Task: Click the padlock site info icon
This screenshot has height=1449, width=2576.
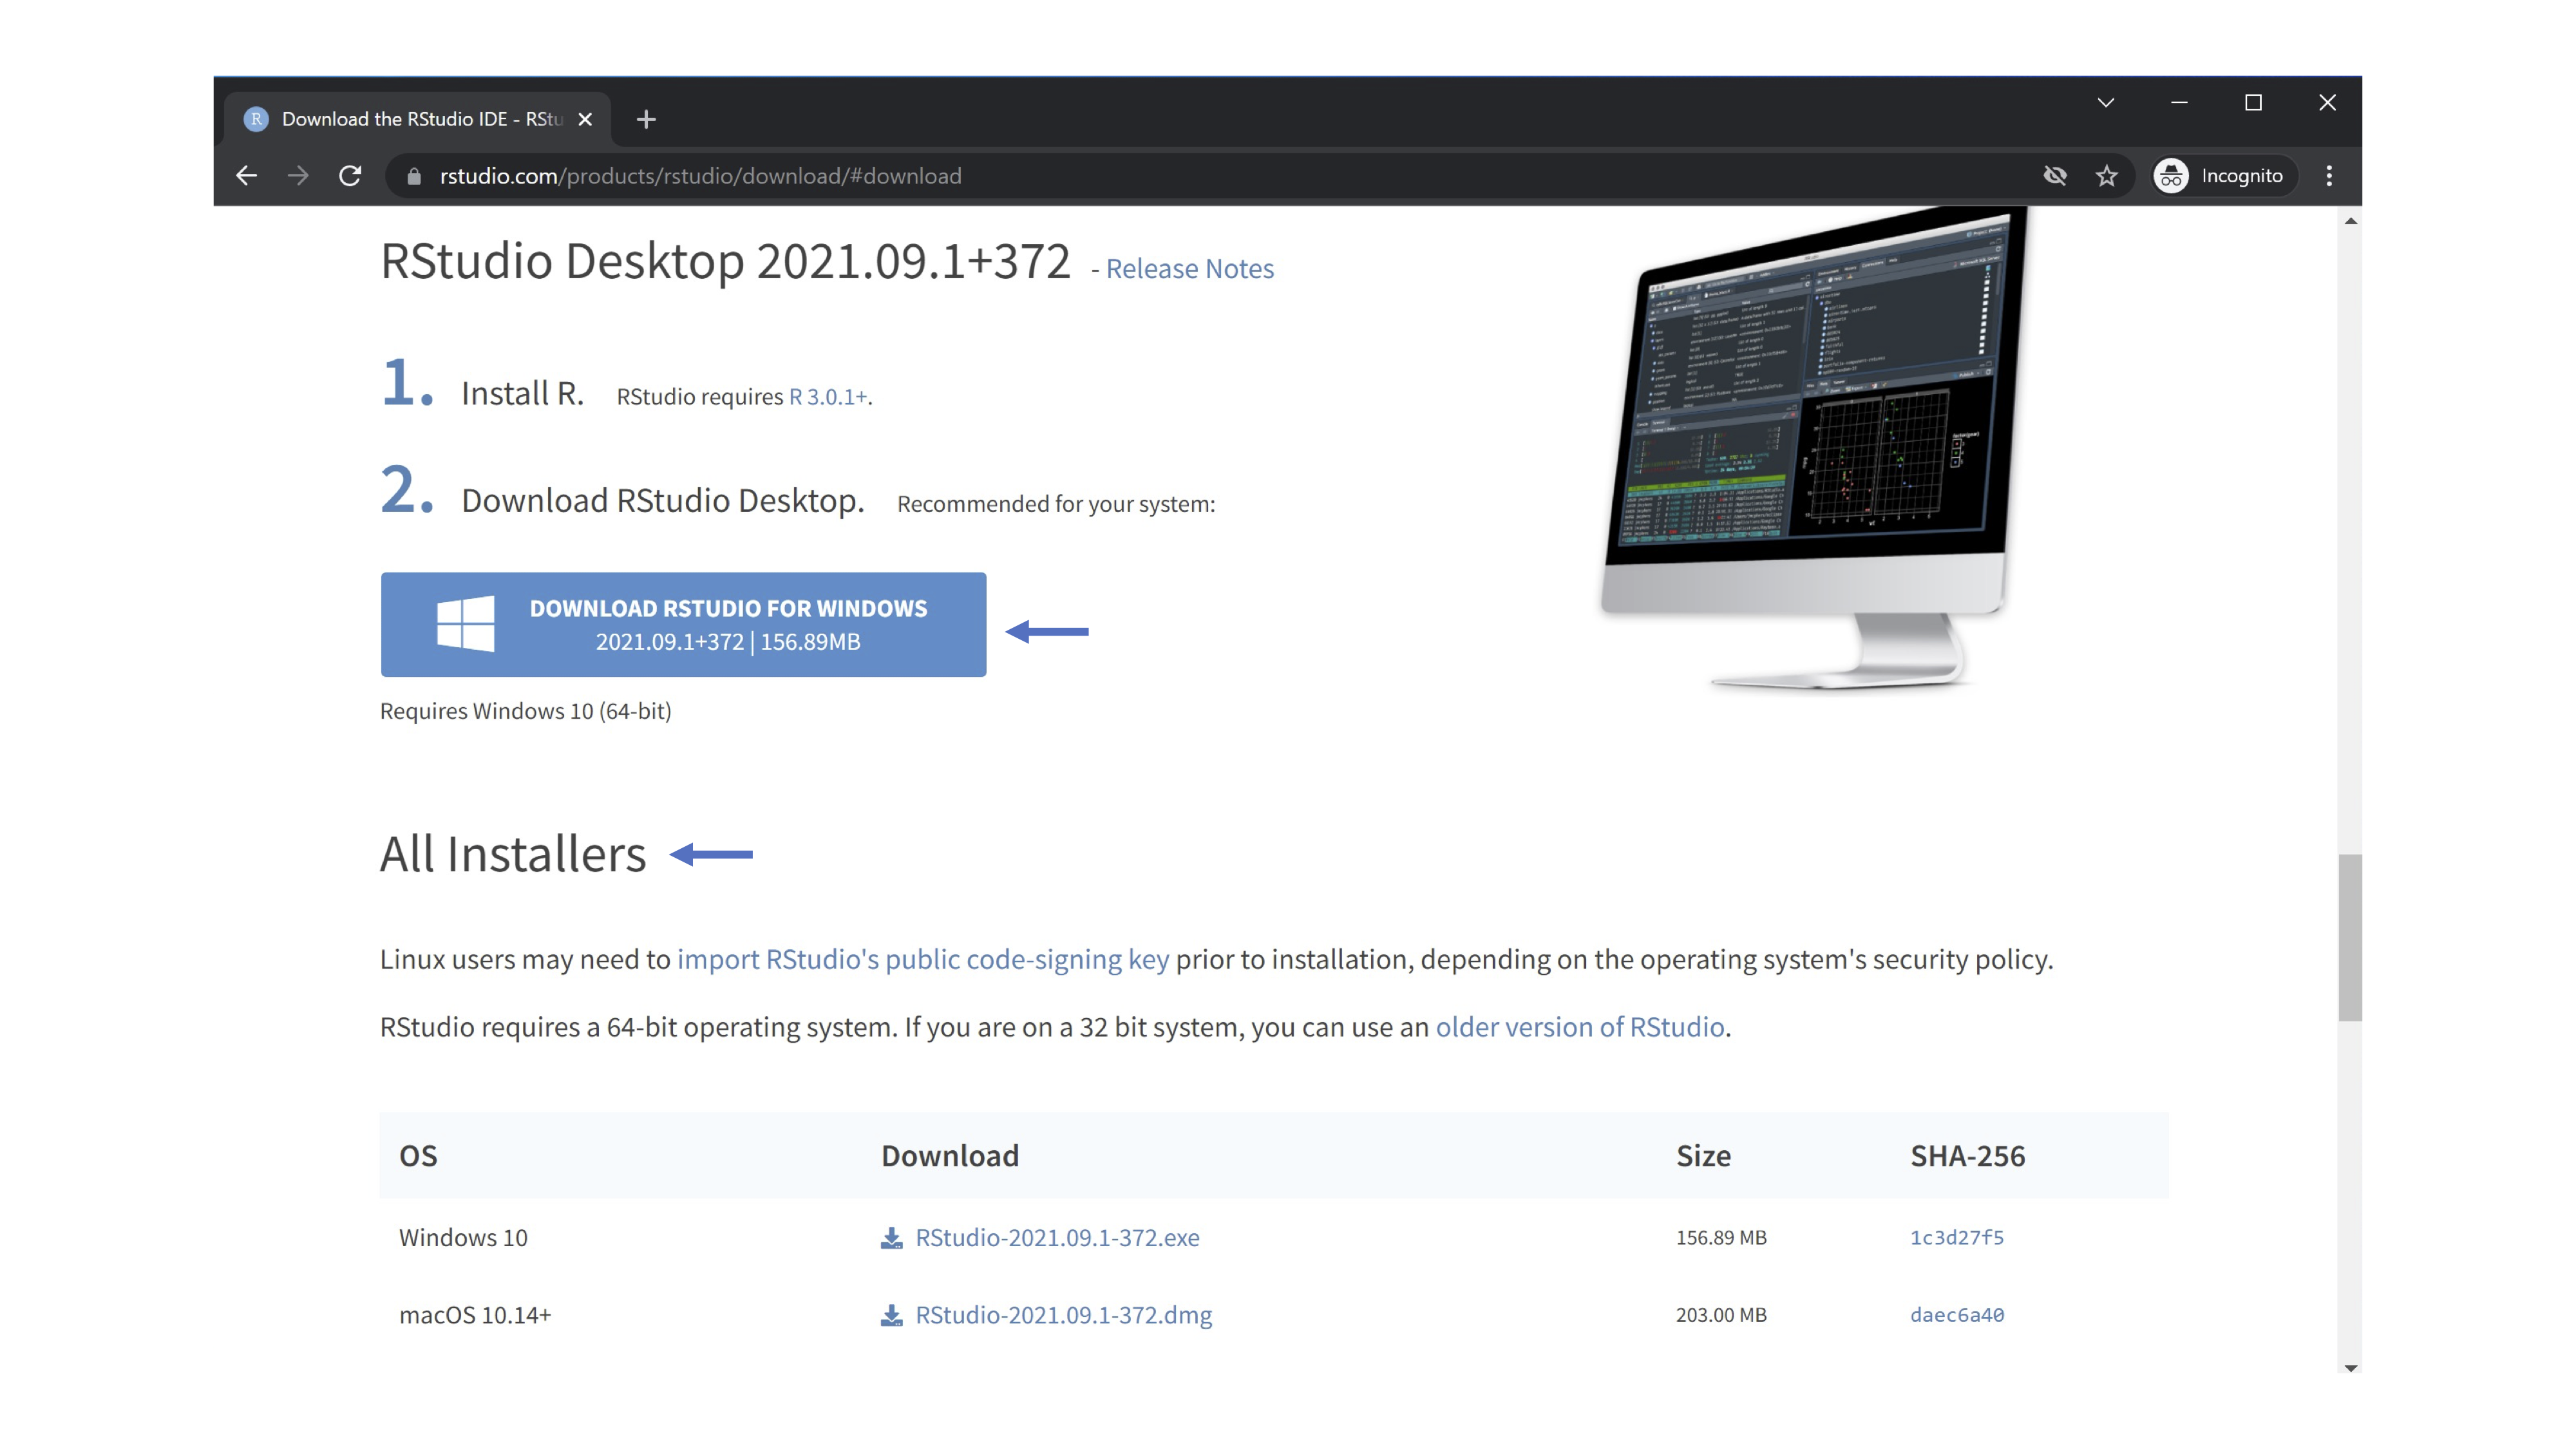Action: (x=414, y=176)
